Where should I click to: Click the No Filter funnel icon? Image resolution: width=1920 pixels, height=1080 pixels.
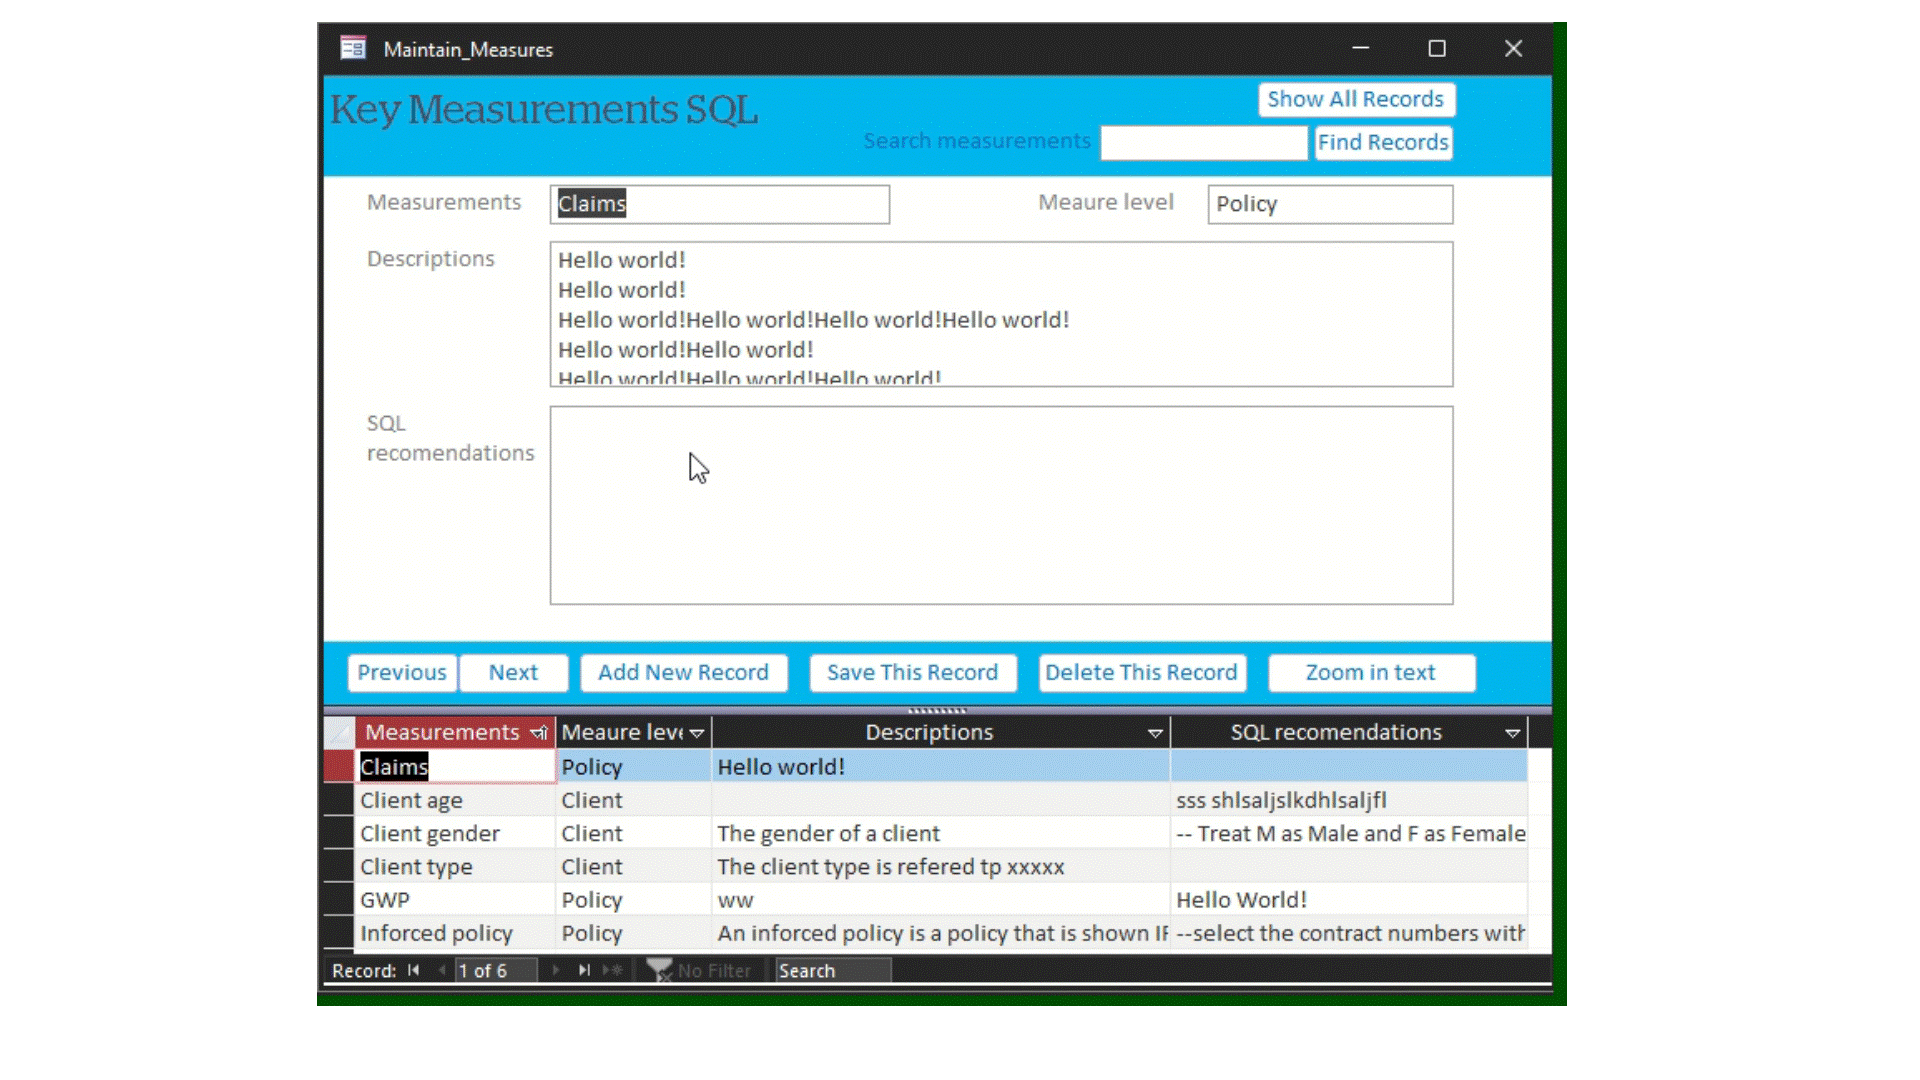pyautogui.click(x=659, y=970)
